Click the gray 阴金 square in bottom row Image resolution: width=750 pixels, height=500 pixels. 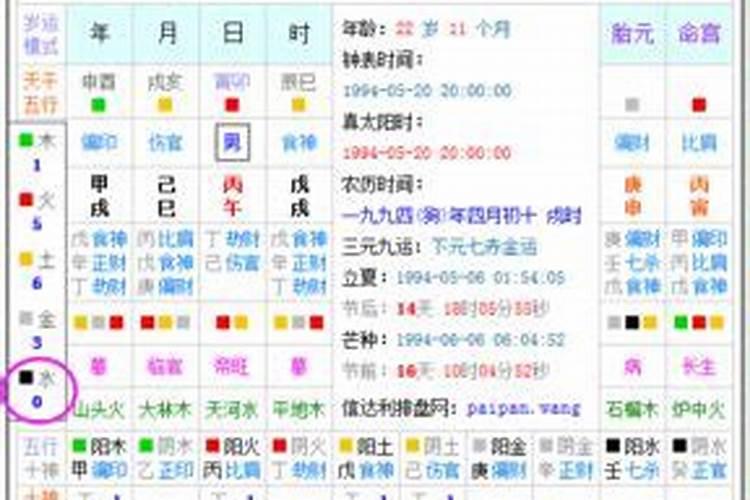(x=546, y=446)
